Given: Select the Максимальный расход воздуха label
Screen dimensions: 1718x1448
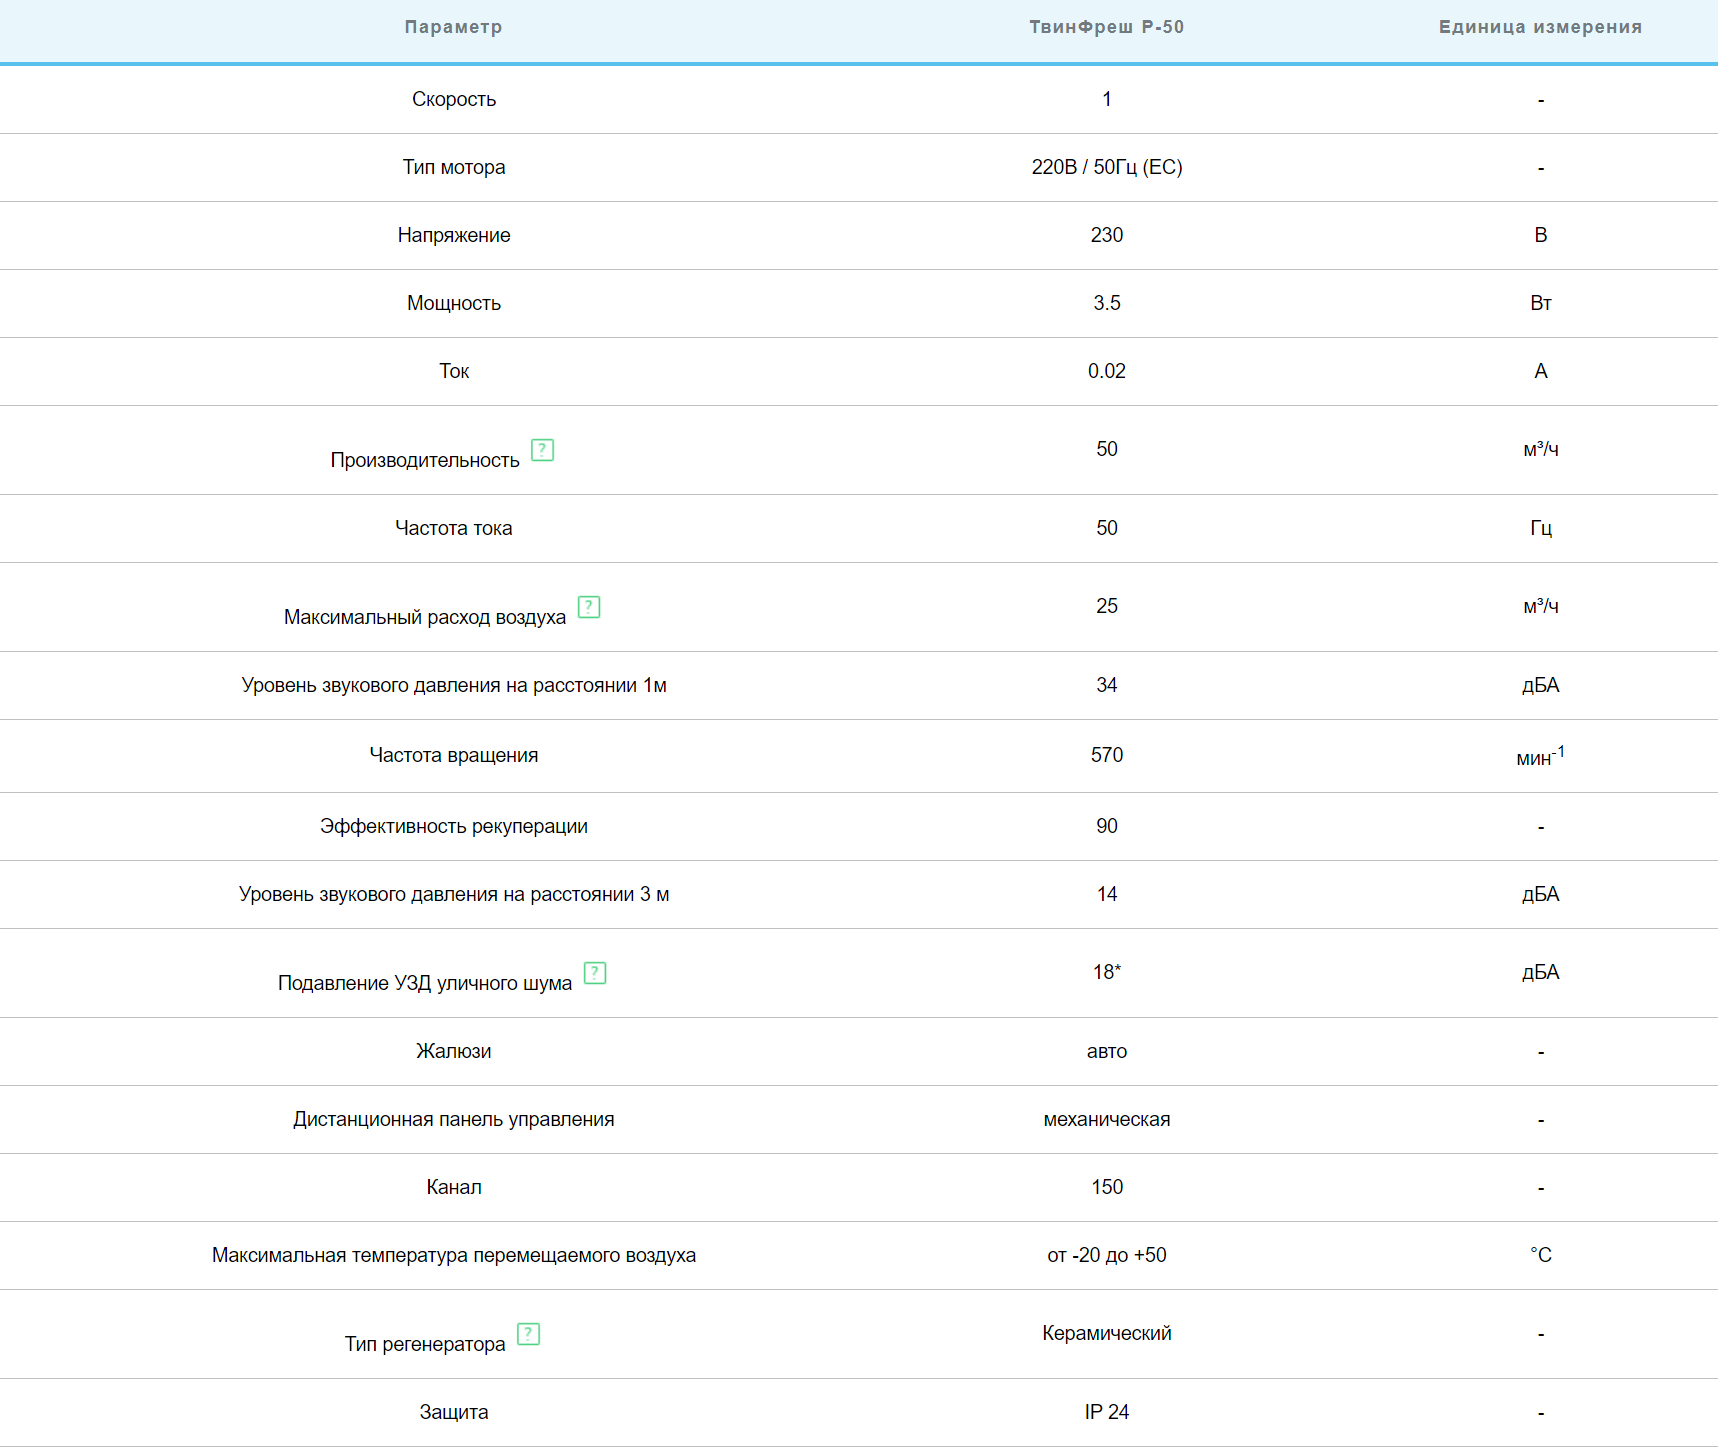Looking at the screenshot, I should click(x=425, y=617).
